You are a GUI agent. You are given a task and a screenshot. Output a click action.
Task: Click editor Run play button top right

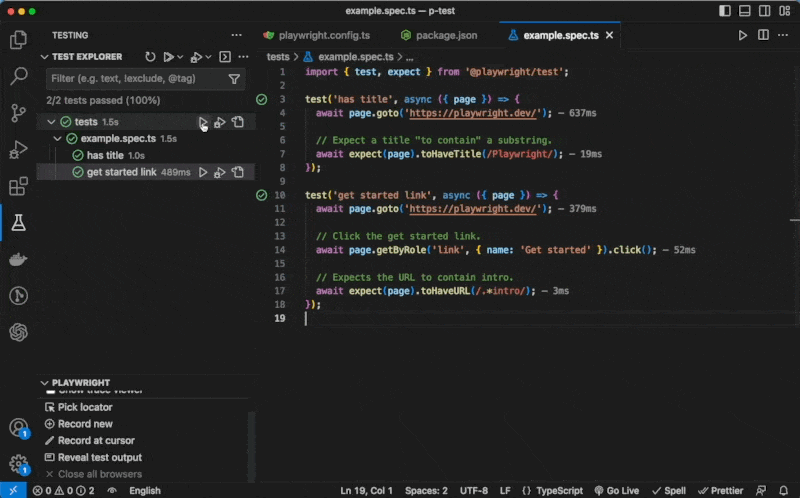(743, 35)
